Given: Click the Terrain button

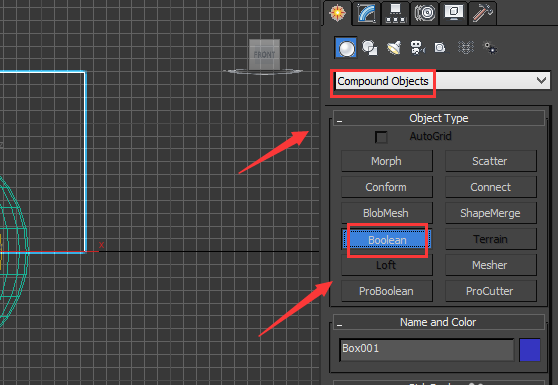Looking at the screenshot, I should 491,239.
